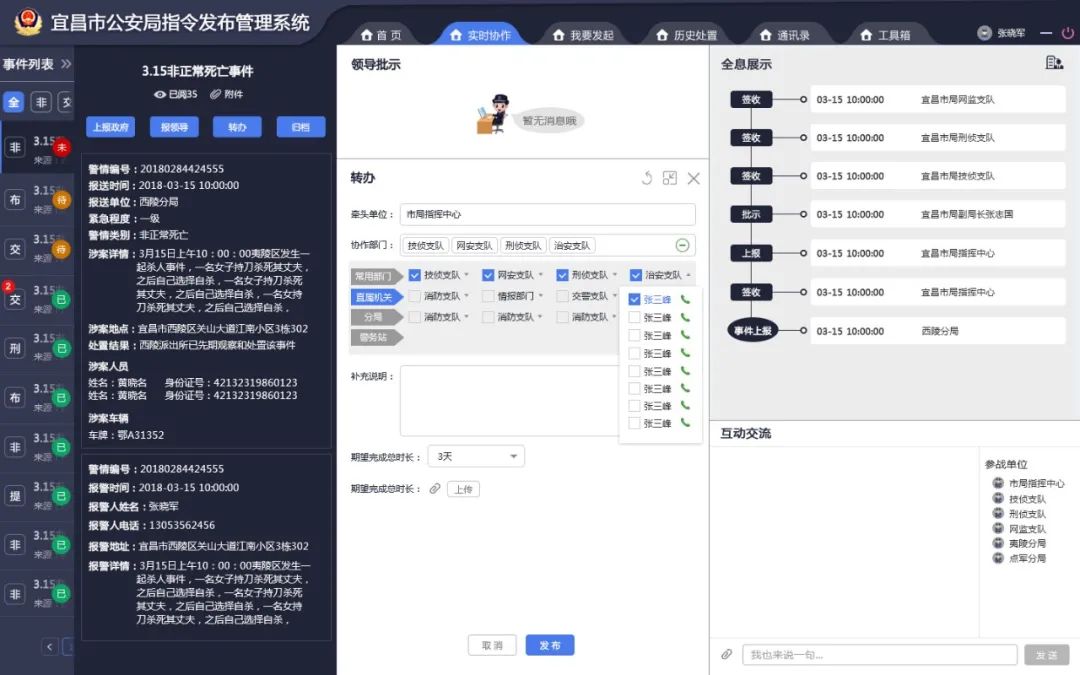Open the 张晓军 user avatar menu
1080x675 pixels.
pyautogui.click(x=983, y=31)
